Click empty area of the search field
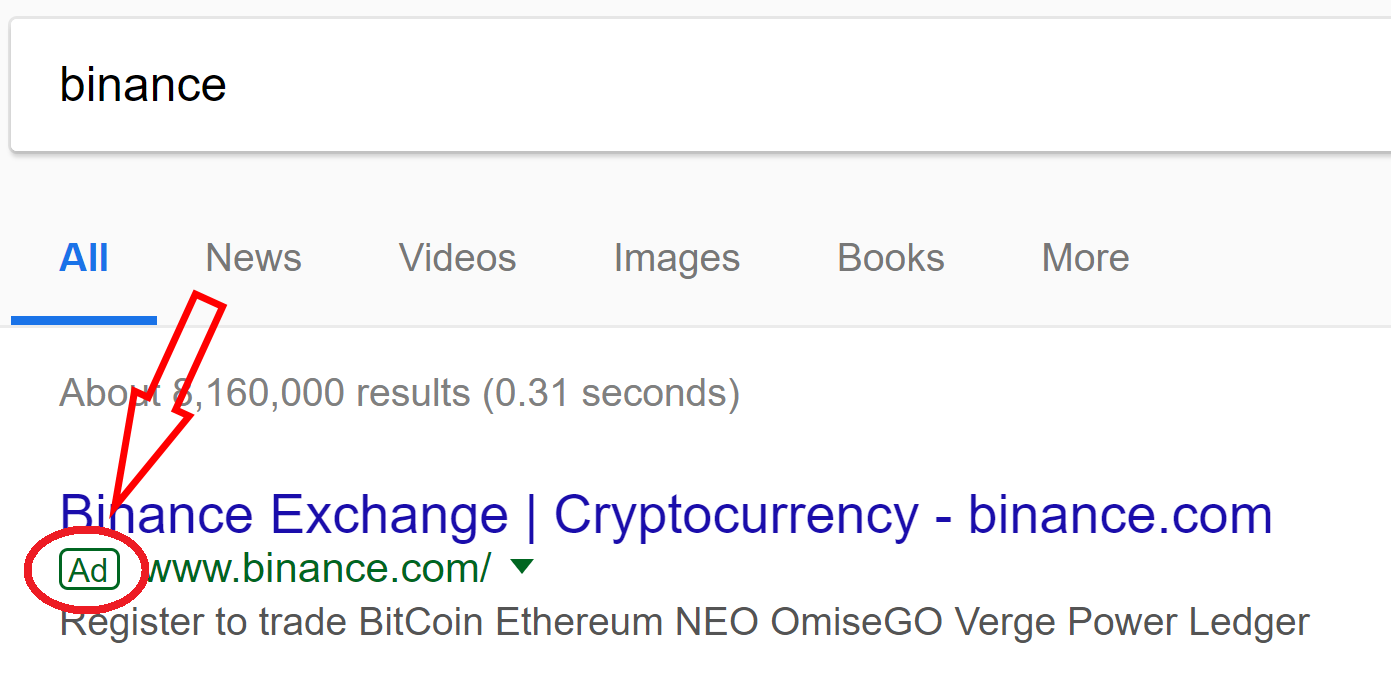 coord(800,85)
